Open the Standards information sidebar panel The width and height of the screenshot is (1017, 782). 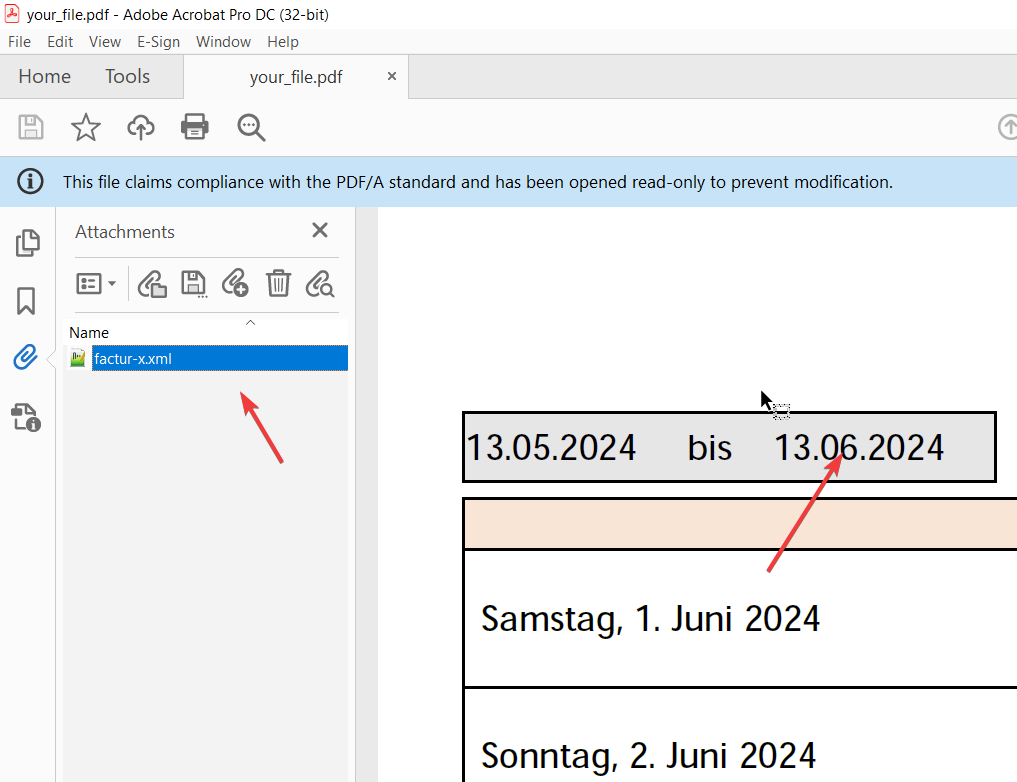26,417
